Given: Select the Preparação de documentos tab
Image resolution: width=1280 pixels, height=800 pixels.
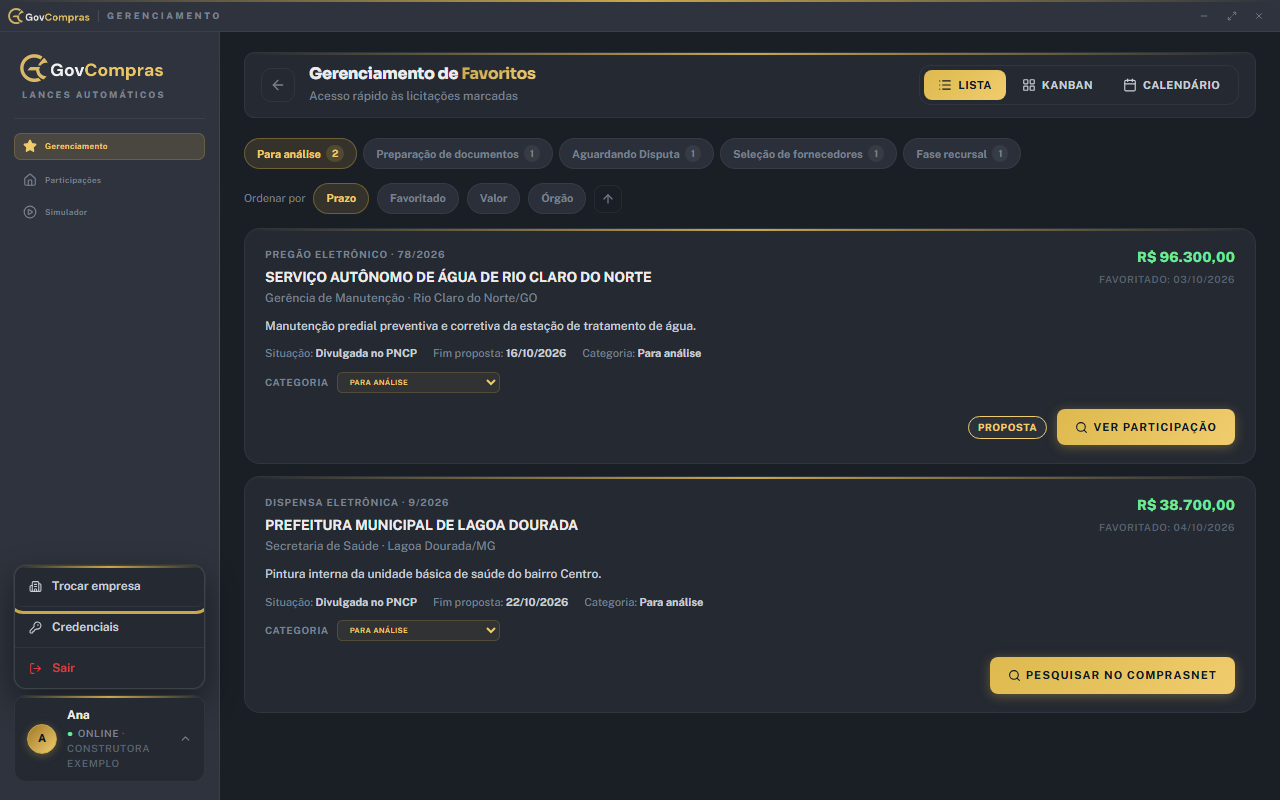Looking at the screenshot, I should coord(458,154).
